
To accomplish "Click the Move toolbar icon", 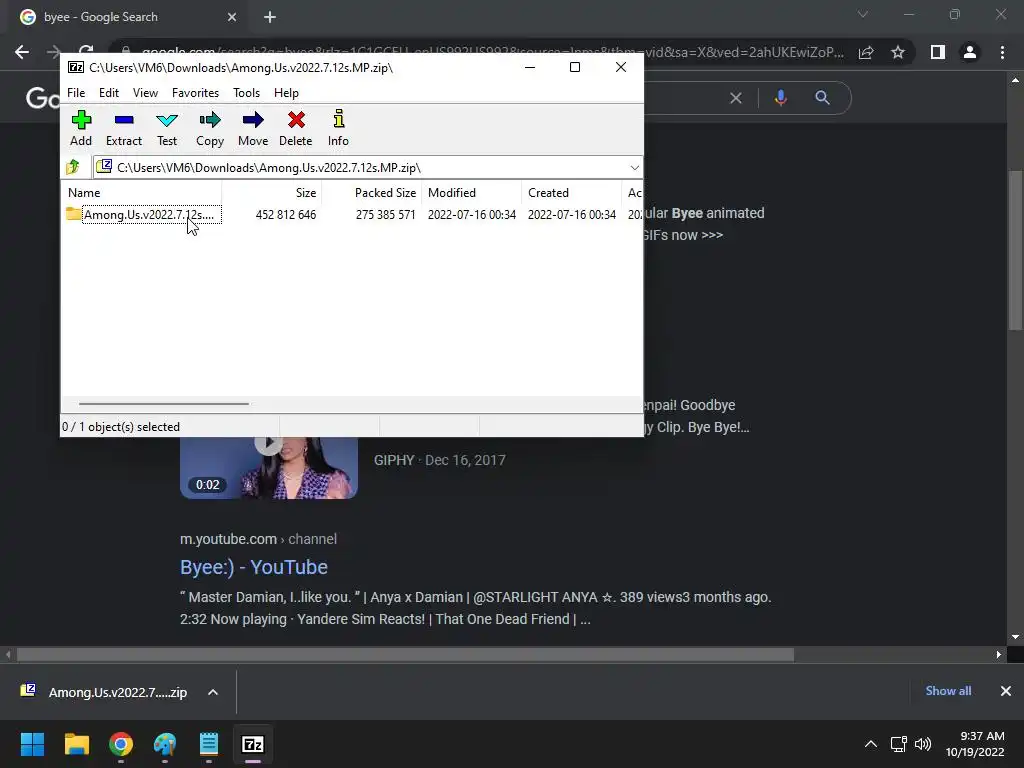I will [253, 128].
